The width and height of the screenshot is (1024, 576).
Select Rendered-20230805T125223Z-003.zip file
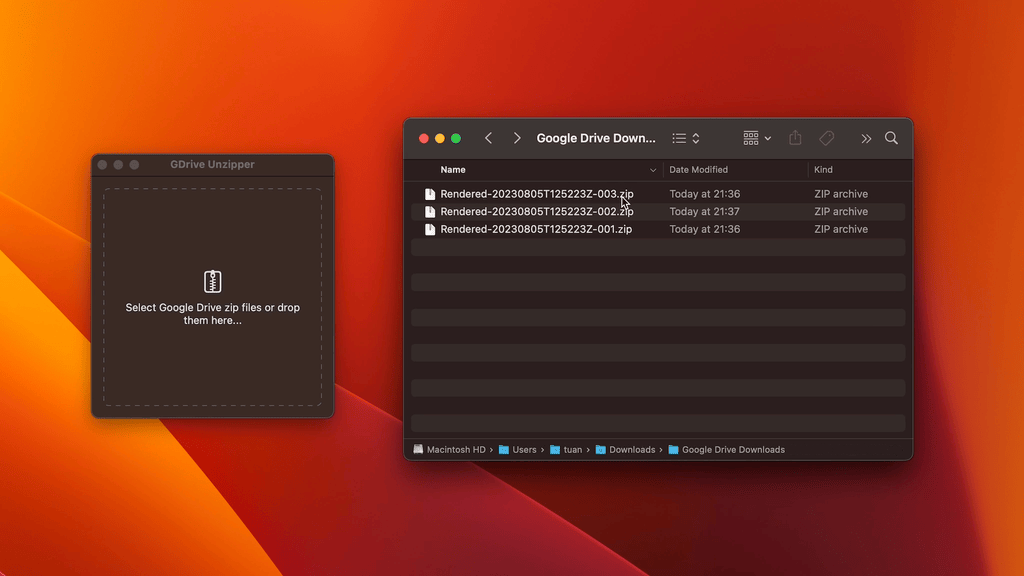(x=536, y=194)
